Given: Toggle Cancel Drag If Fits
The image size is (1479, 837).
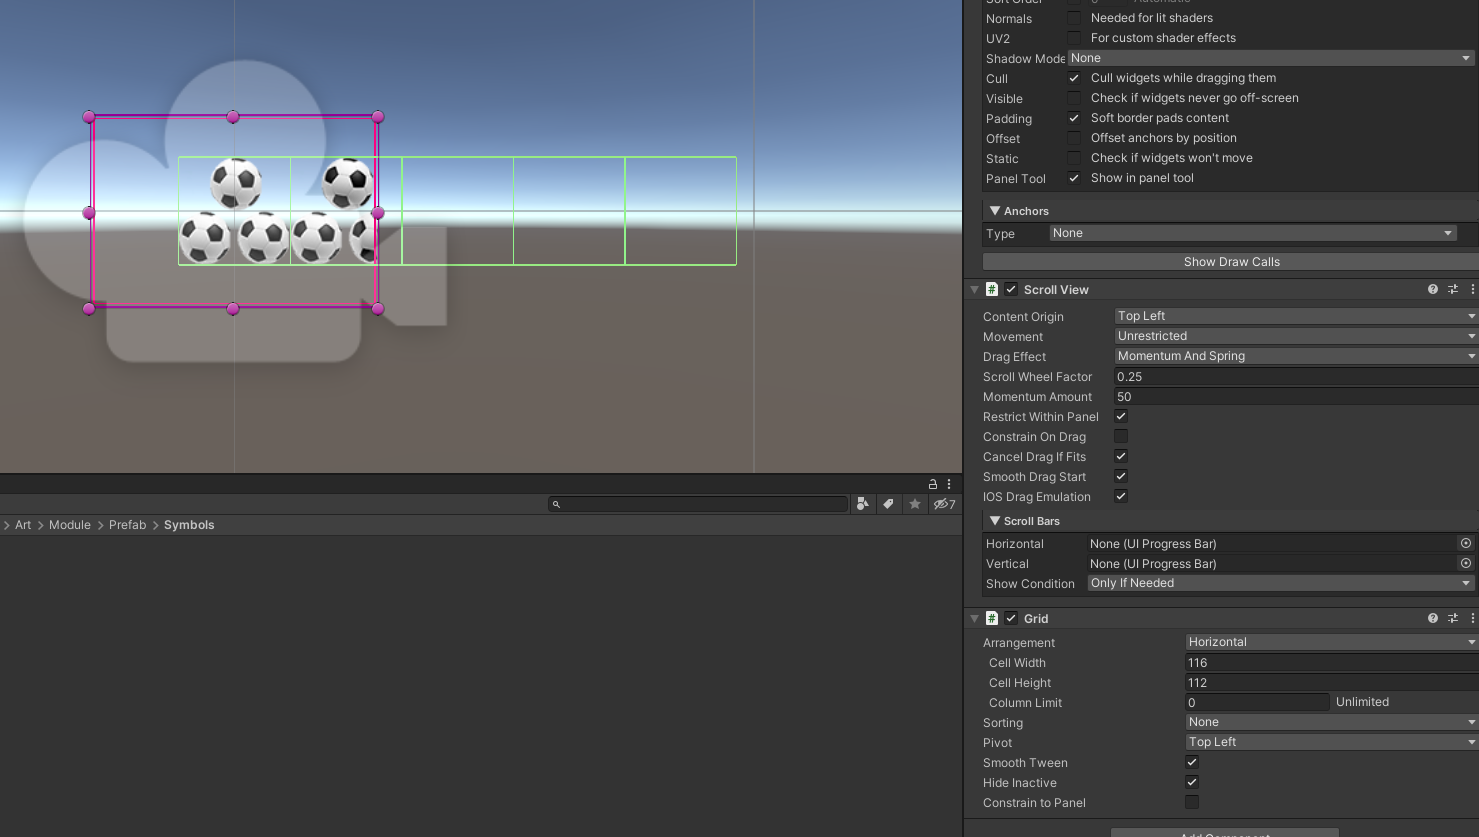Looking at the screenshot, I should (x=1121, y=456).
